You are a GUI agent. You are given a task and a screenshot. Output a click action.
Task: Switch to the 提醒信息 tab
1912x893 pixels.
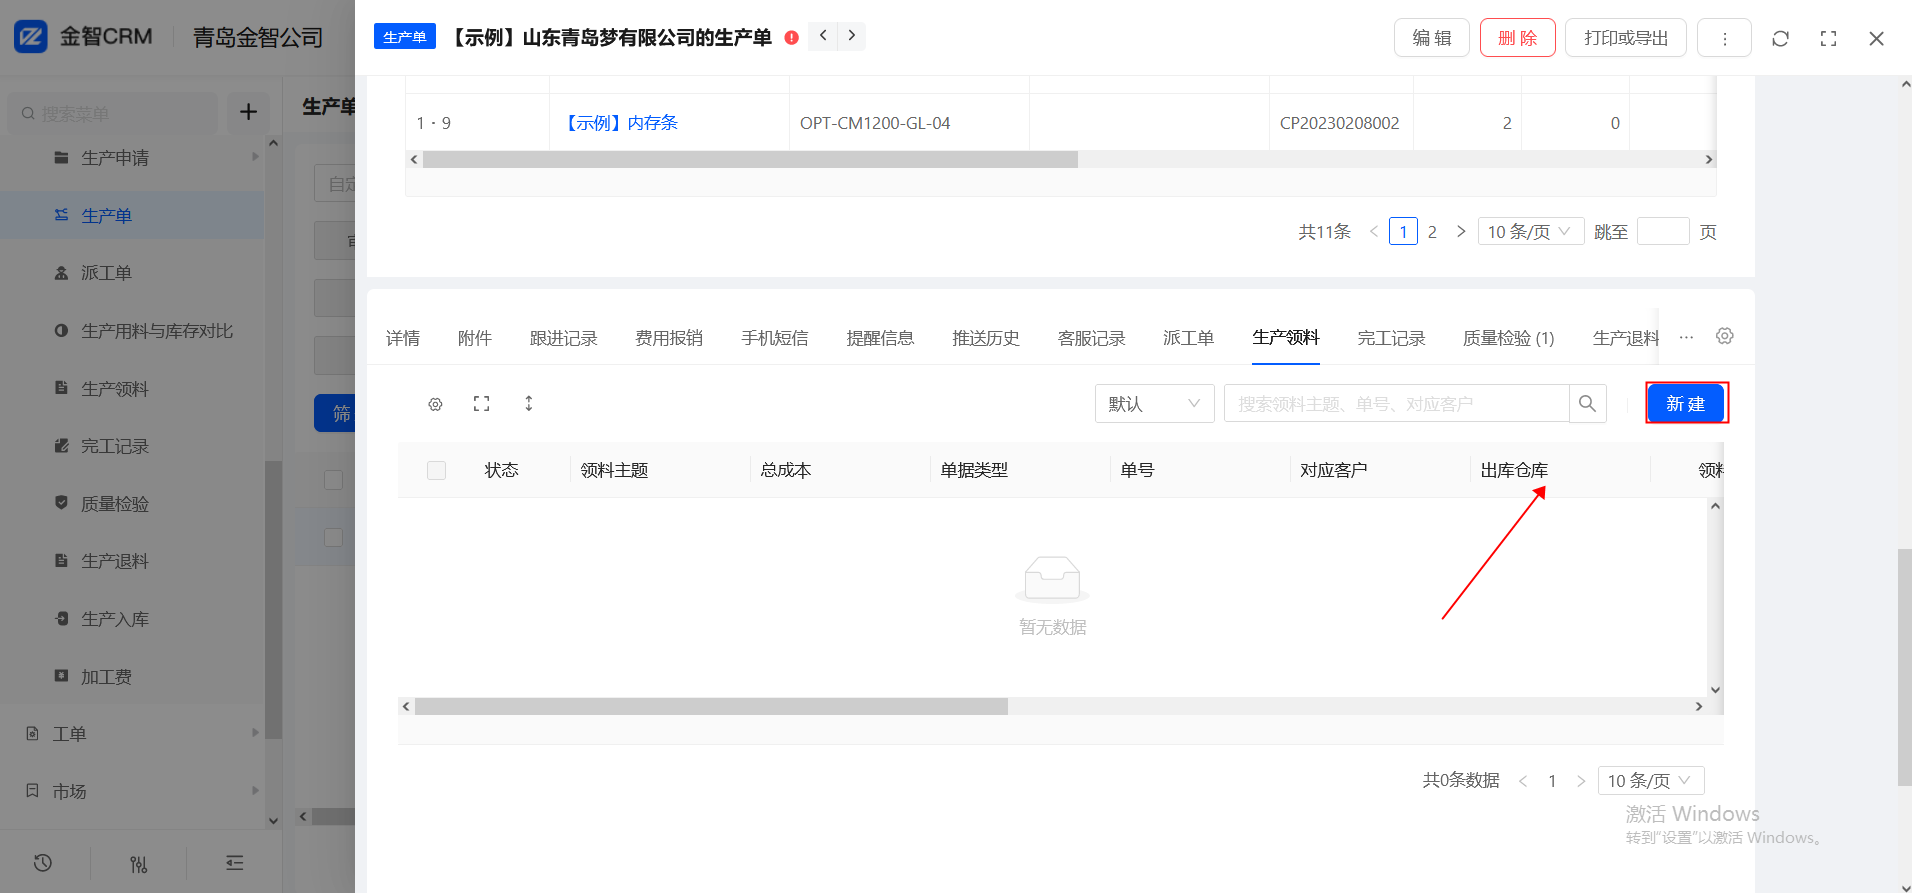[x=880, y=338]
